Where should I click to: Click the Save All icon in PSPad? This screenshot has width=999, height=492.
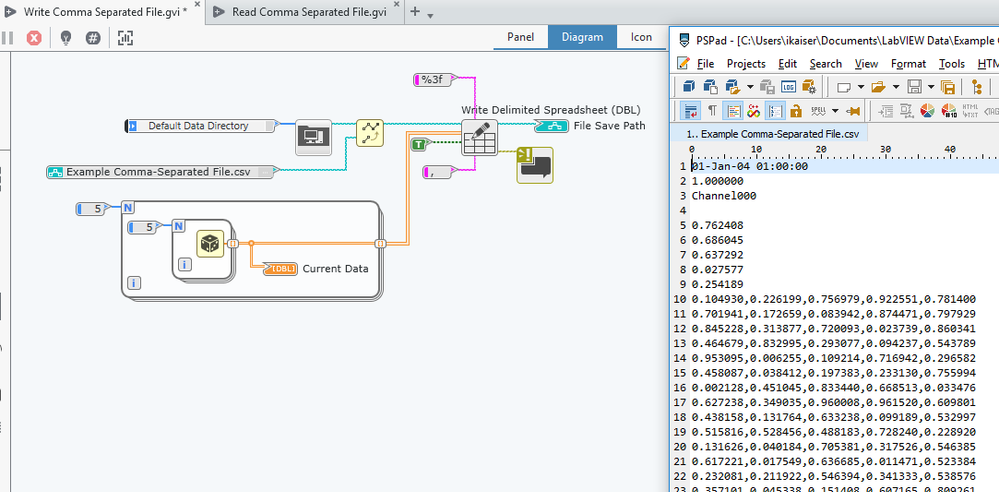coord(947,86)
